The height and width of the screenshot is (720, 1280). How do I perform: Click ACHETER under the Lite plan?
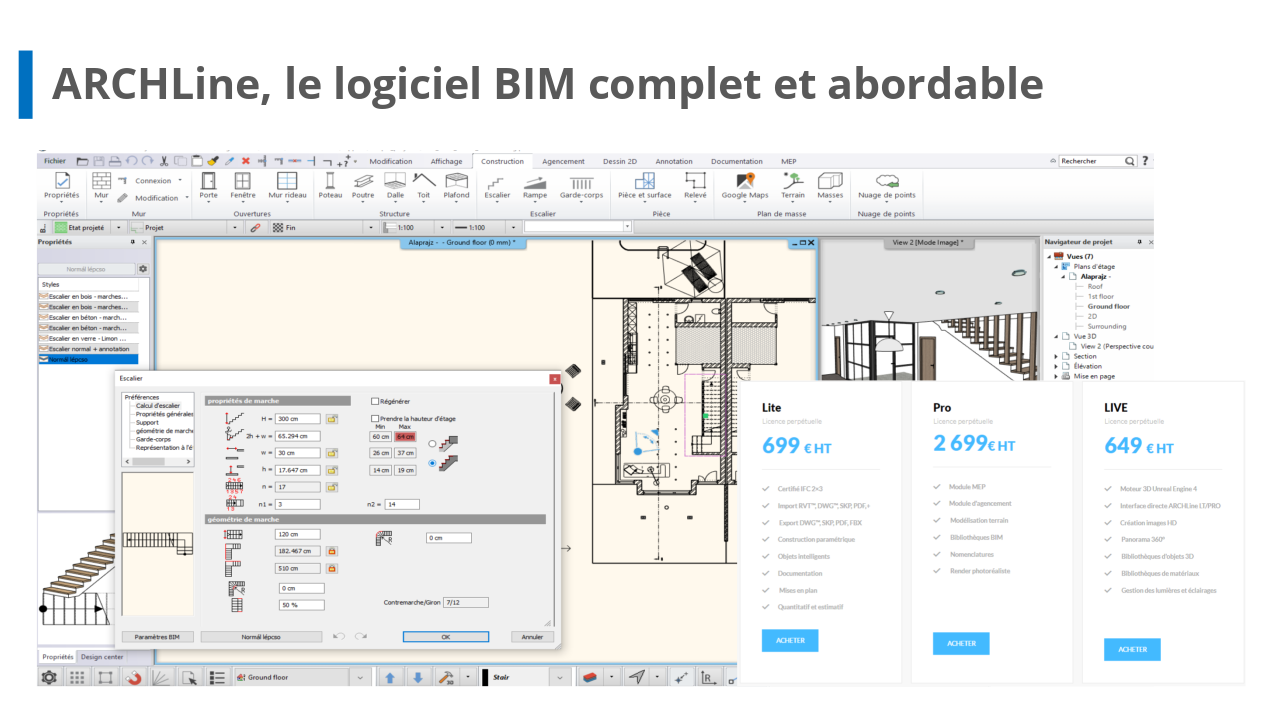[x=790, y=640]
